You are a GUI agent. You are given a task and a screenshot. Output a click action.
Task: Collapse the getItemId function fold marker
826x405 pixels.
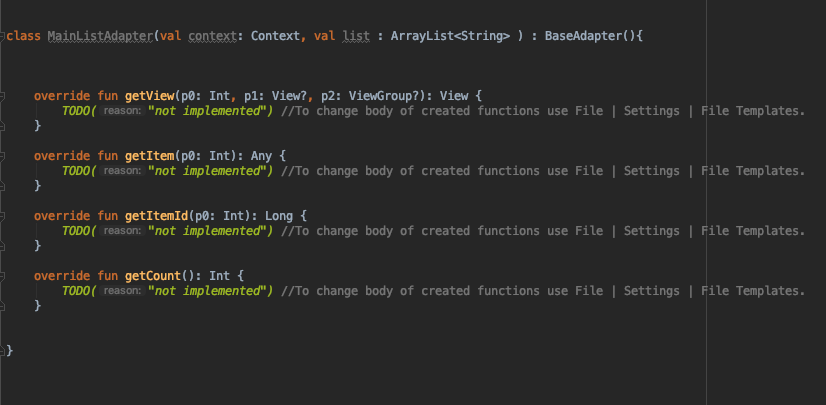click(x=2, y=216)
